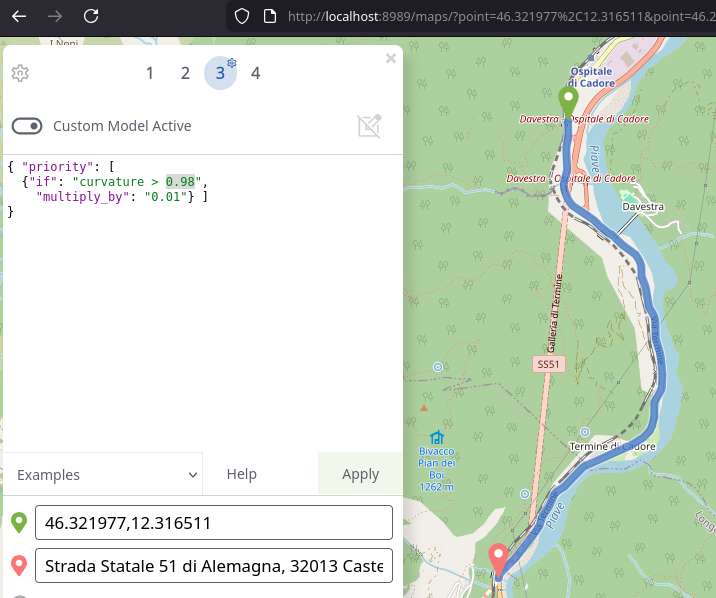Click the red destination marker on map

tap(499, 558)
